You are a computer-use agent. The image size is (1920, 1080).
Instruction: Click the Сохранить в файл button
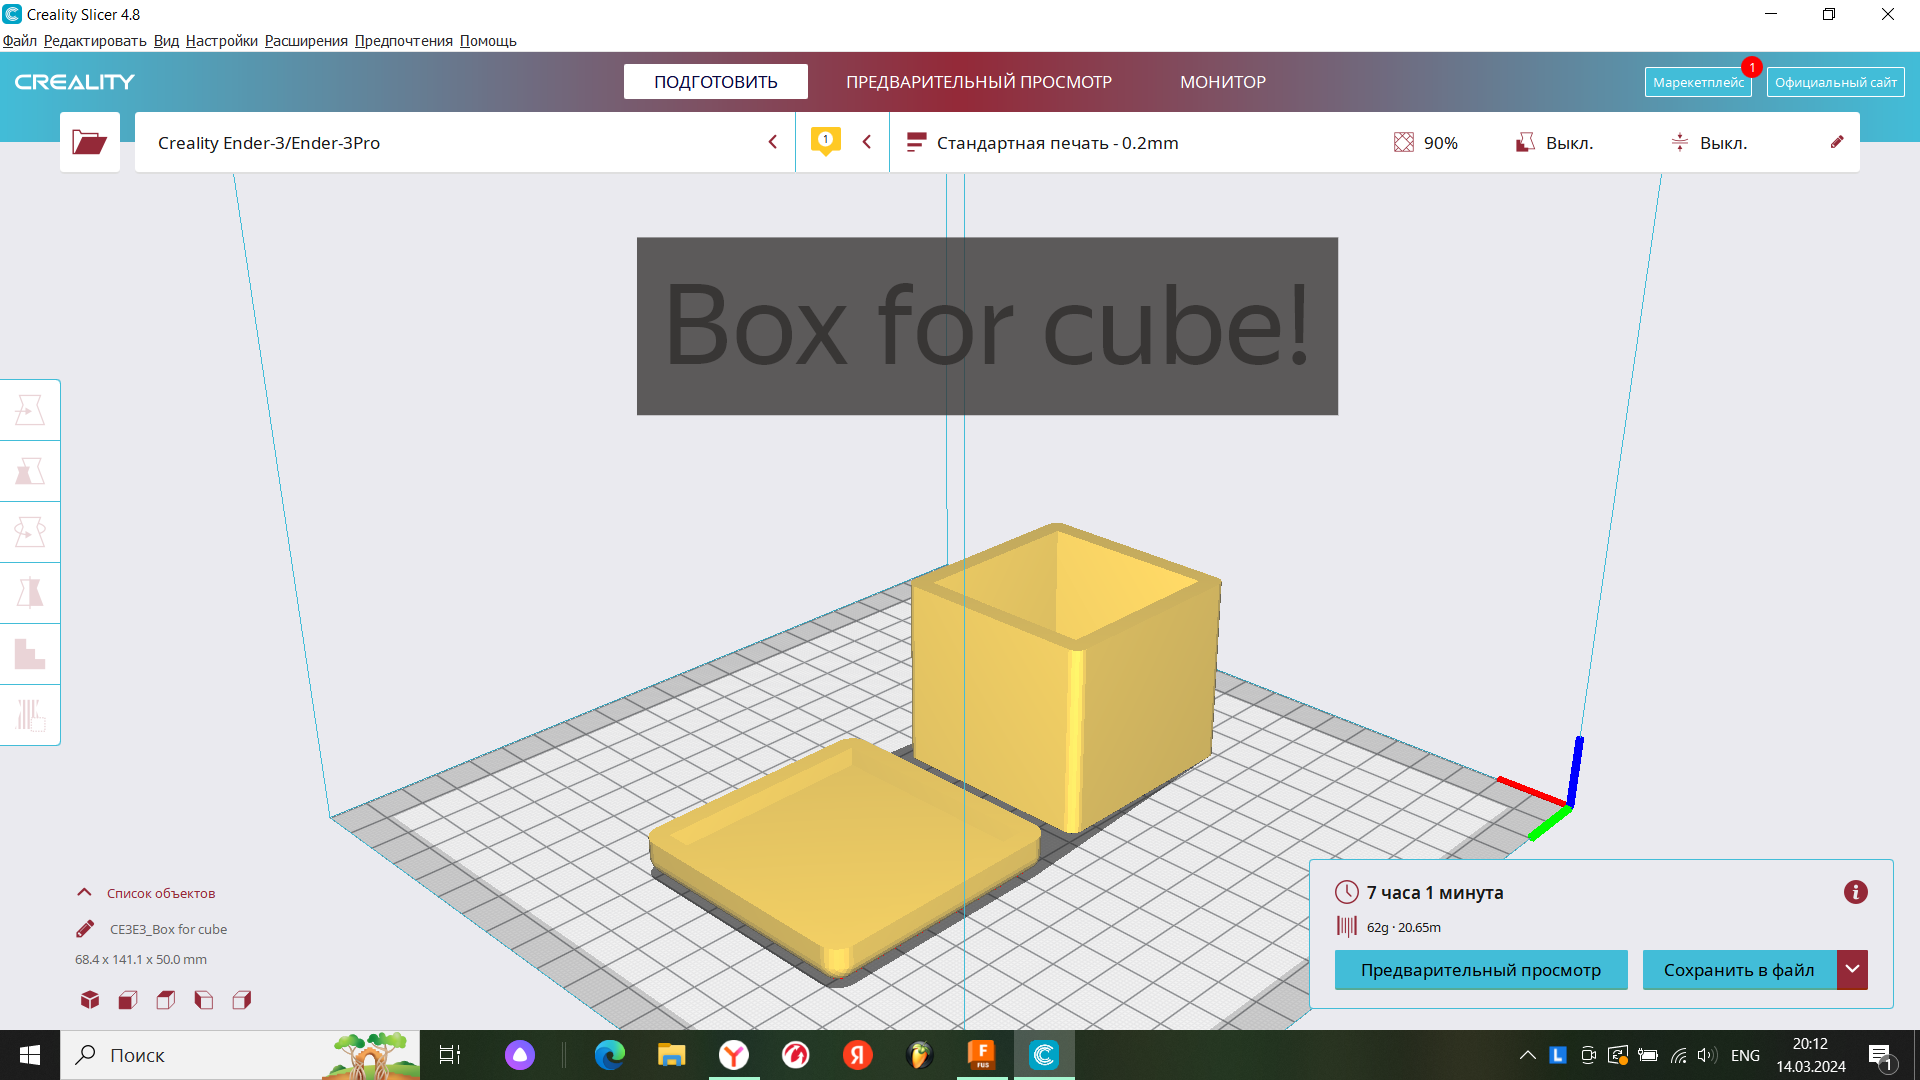(1739, 969)
